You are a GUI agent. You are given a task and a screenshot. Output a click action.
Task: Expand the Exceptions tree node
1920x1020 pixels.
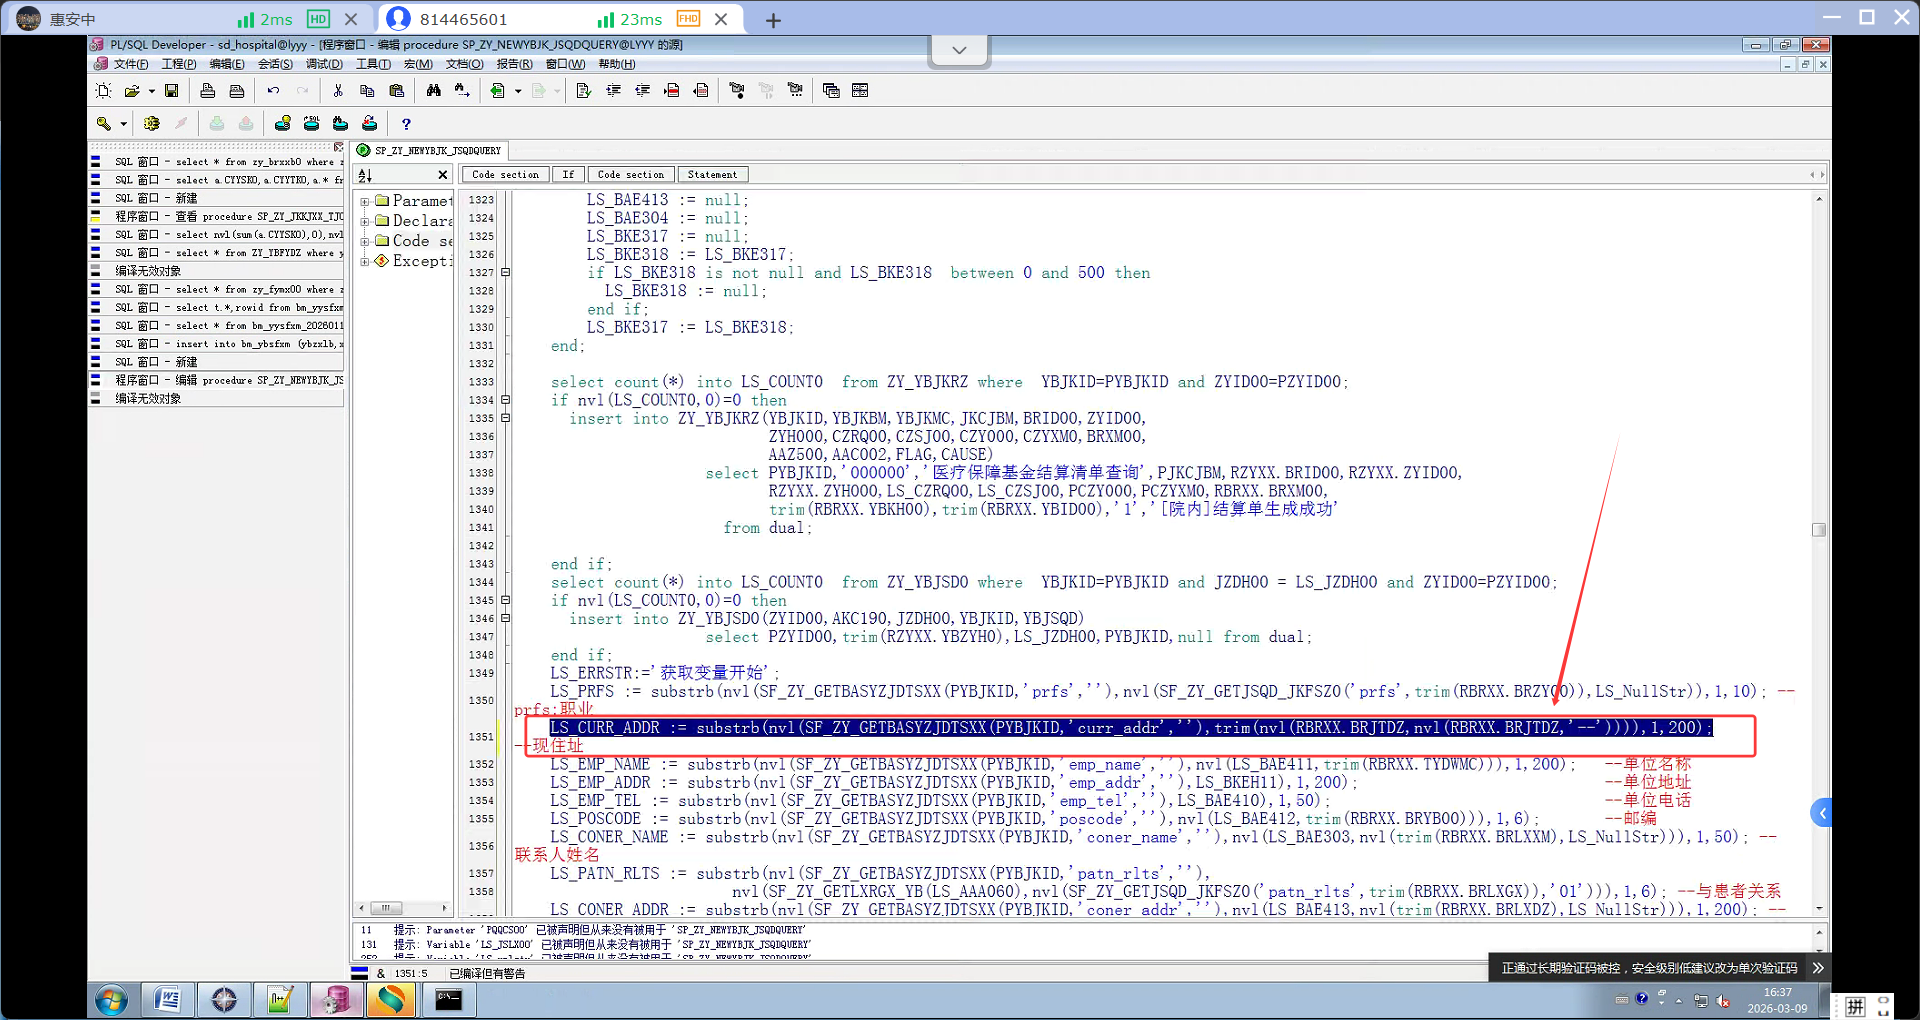(x=365, y=261)
